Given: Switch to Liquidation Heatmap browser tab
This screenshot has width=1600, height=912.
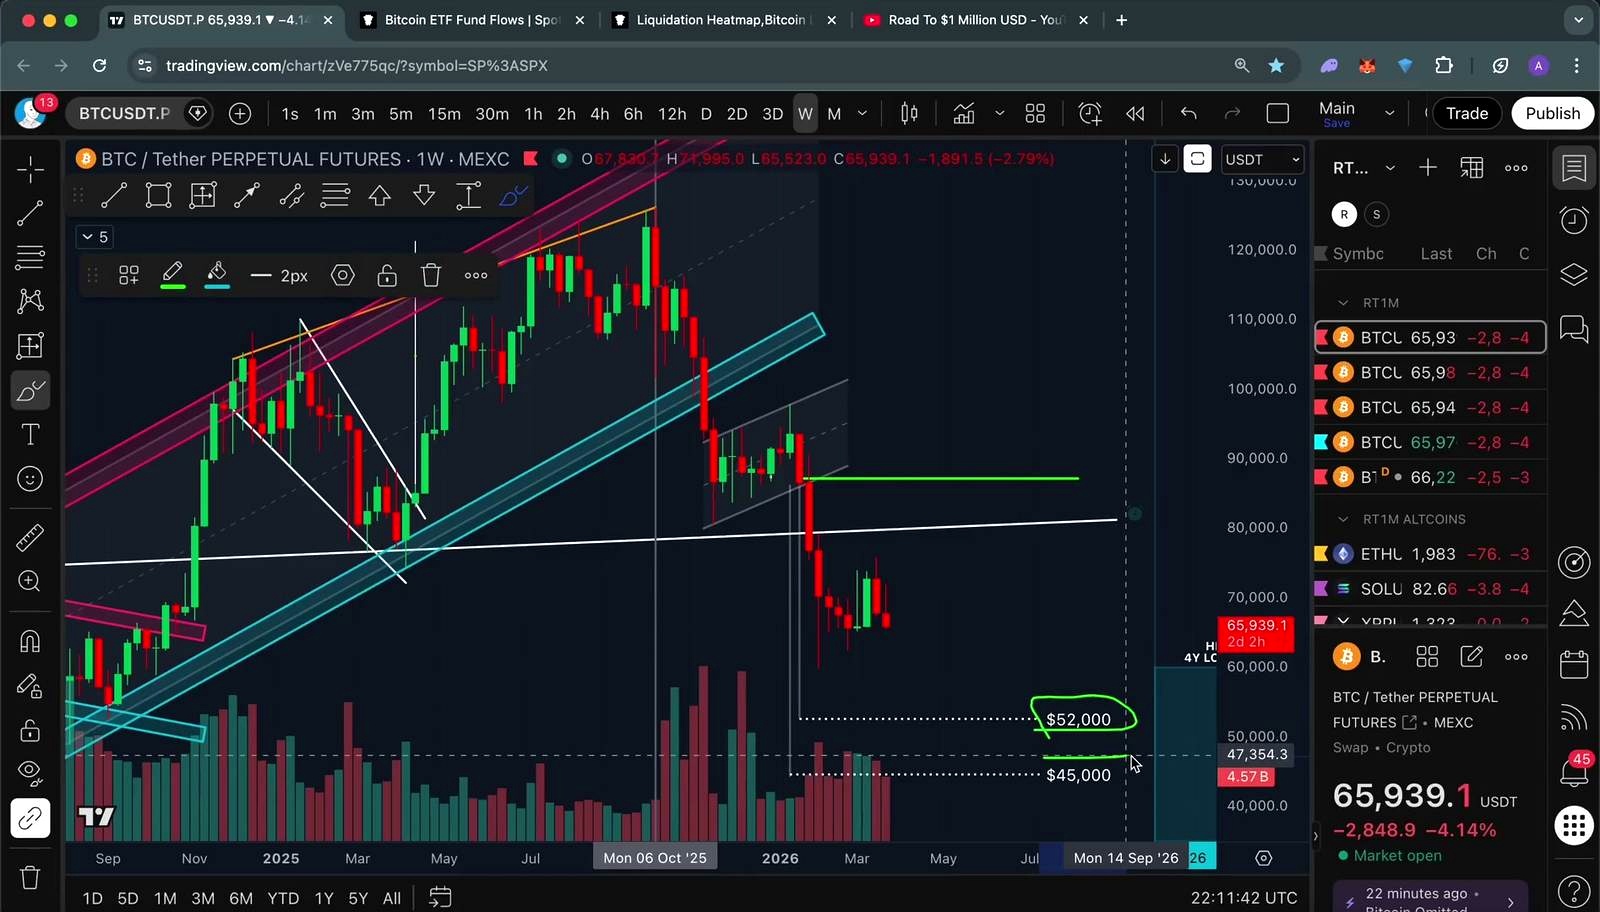Looking at the screenshot, I should tap(724, 20).
